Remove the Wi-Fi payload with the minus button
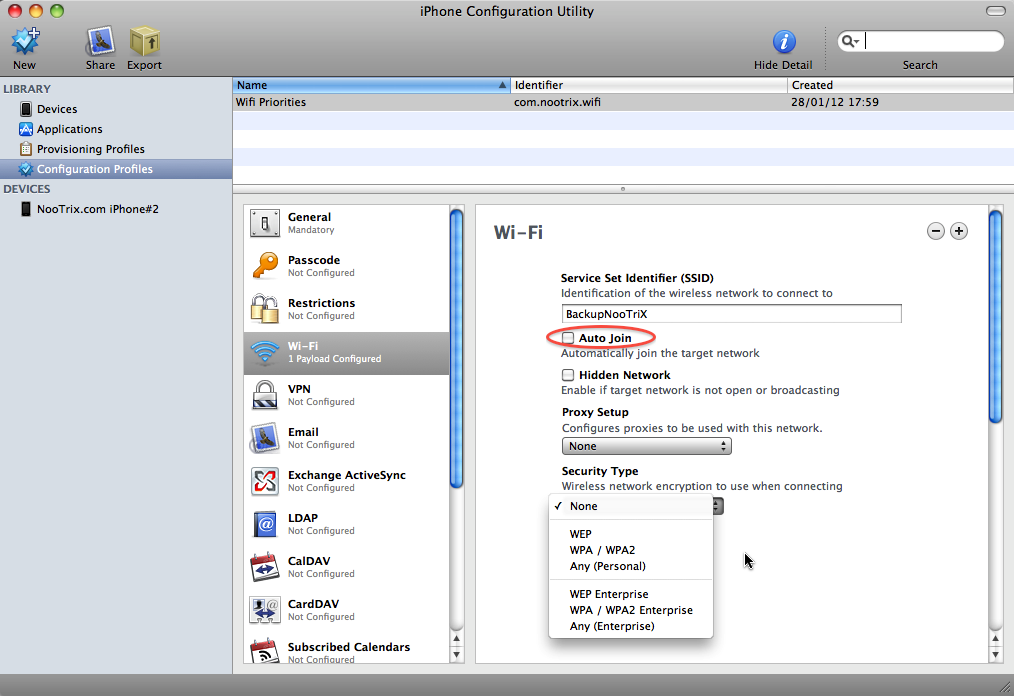Image resolution: width=1014 pixels, height=696 pixels. click(x=936, y=231)
